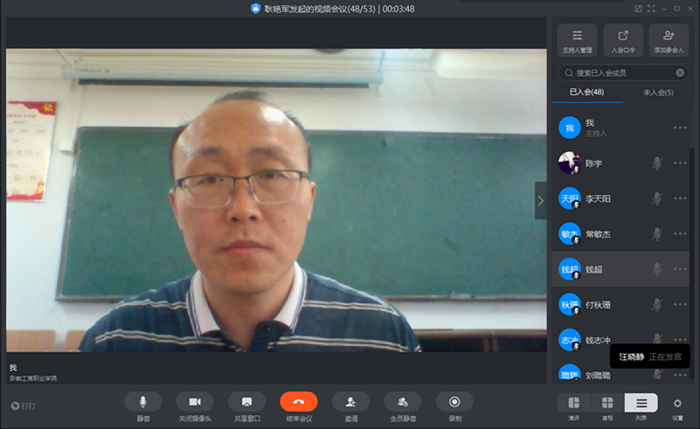700x429 pixels.
Task: Switch to 已入会(48) tab
Action: pyautogui.click(x=587, y=92)
